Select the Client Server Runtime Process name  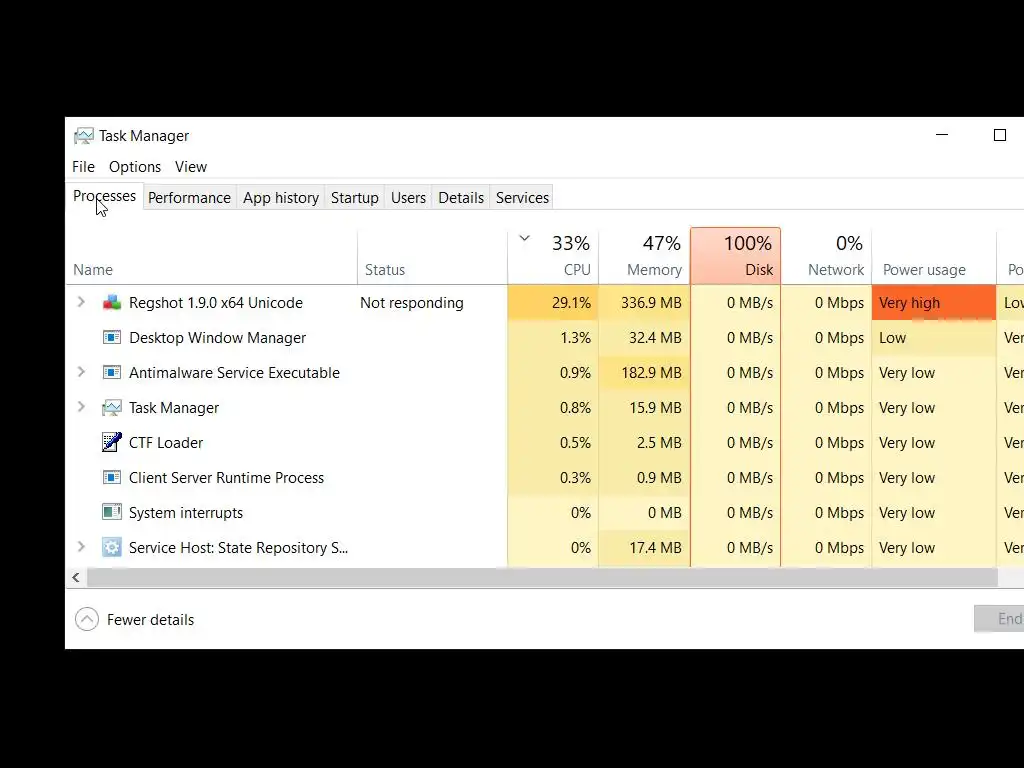coord(226,478)
